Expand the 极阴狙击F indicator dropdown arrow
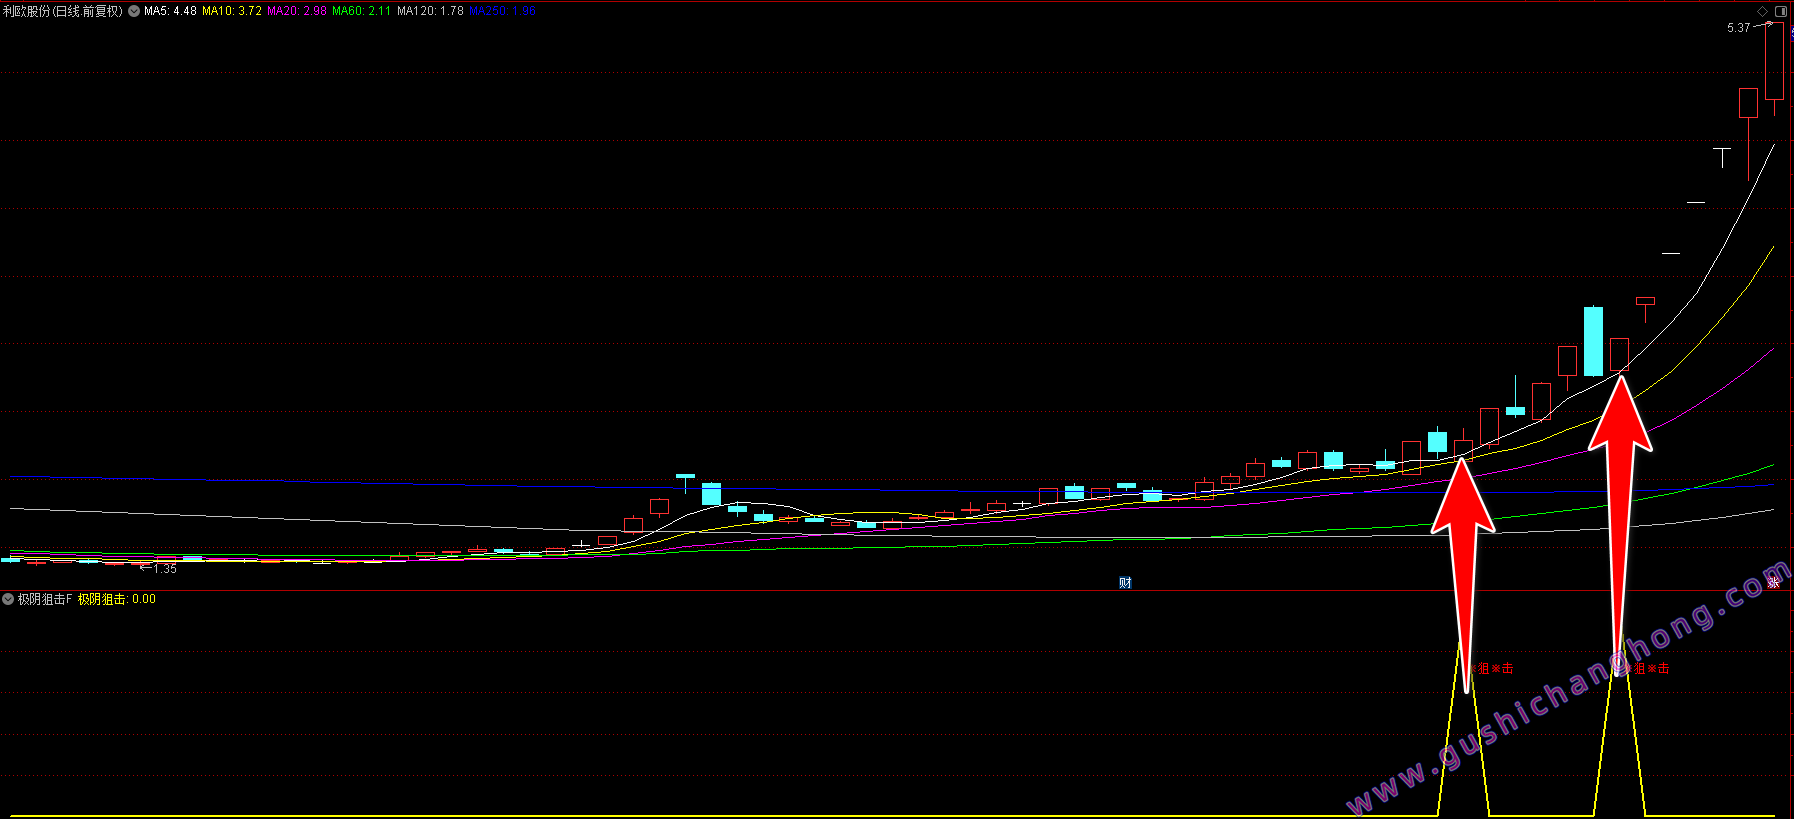1794x819 pixels. 8,599
